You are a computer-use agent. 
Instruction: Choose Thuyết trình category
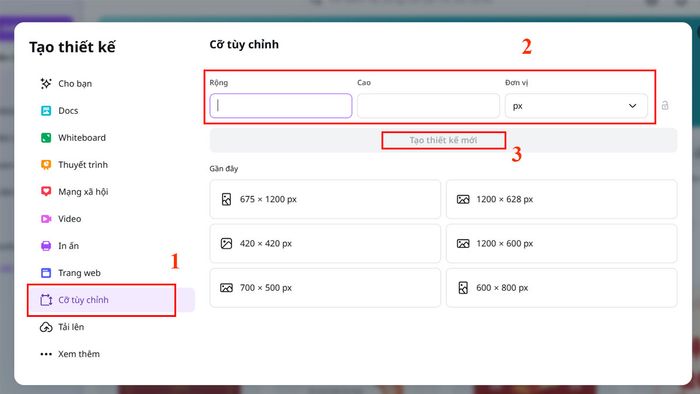click(111, 165)
